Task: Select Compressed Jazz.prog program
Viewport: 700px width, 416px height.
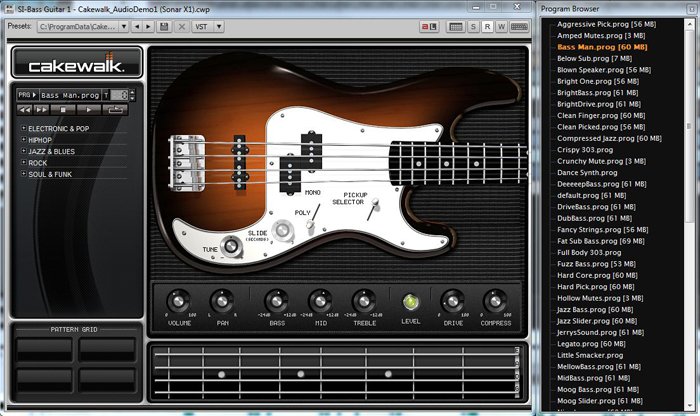Action: pyautogui.click(x=609, y=138)
